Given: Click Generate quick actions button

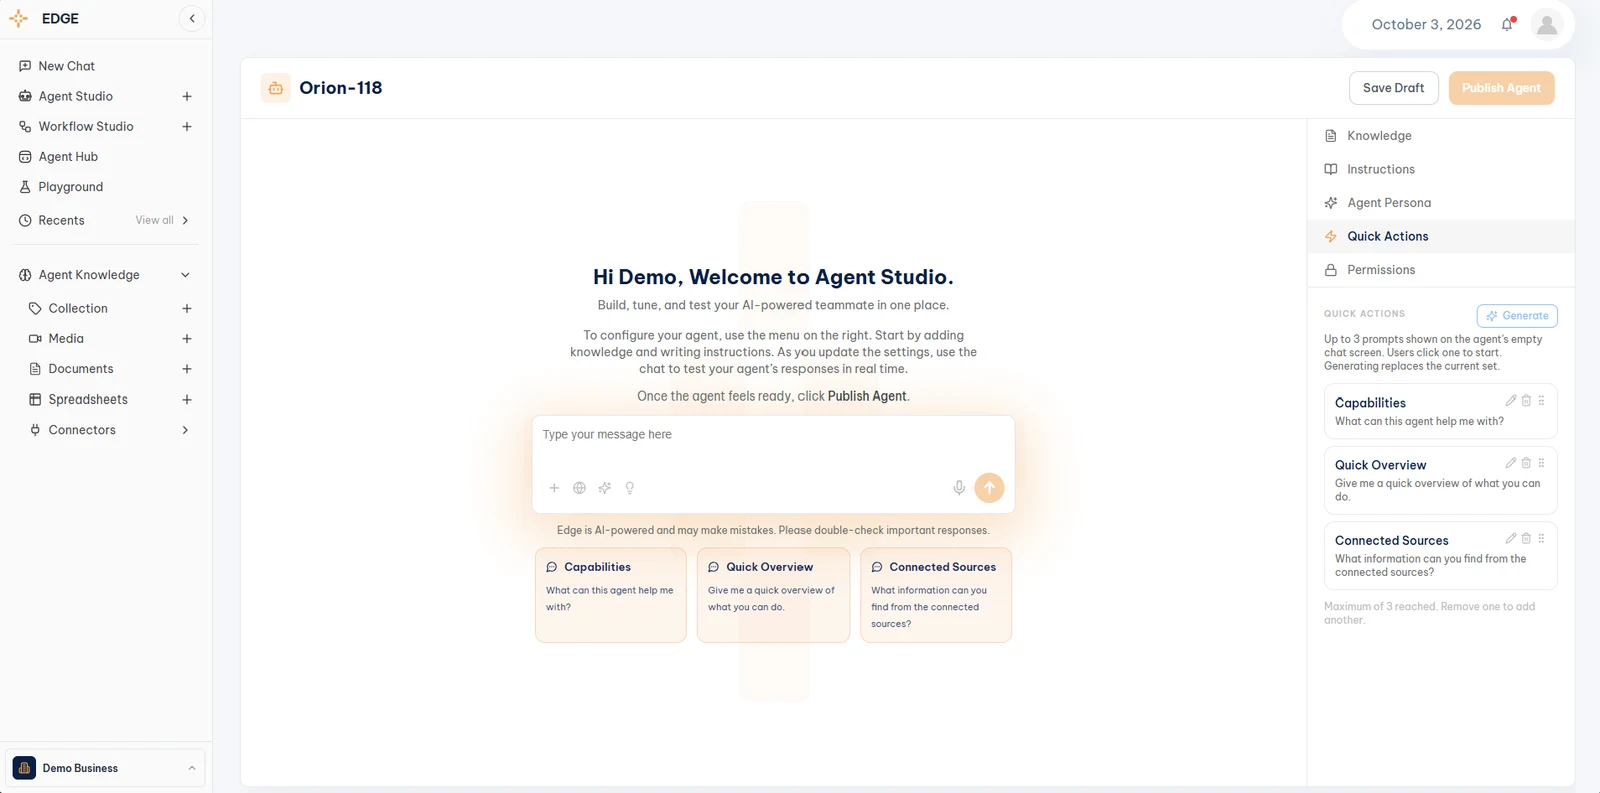Looking at the screenshot, I should point(1517,316).
